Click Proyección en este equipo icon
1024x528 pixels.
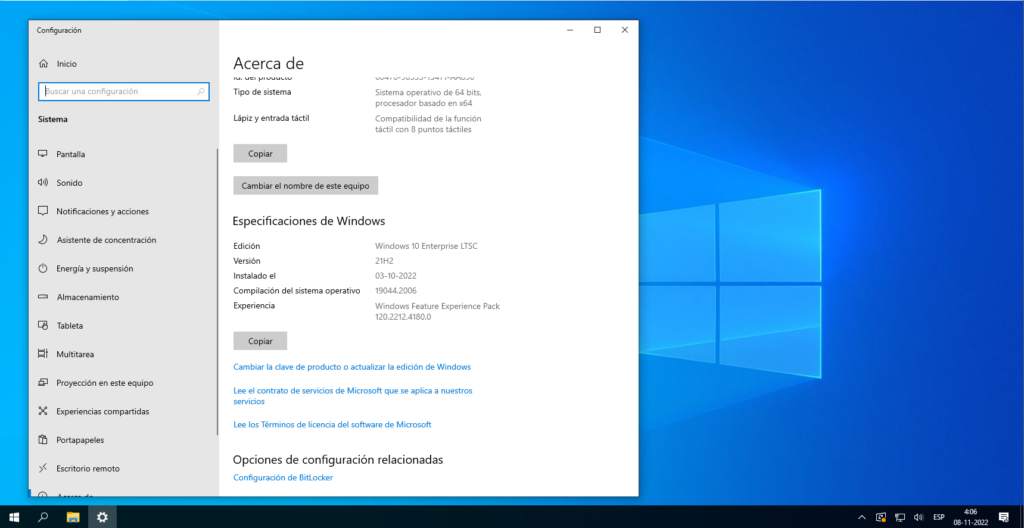(43, 383)
